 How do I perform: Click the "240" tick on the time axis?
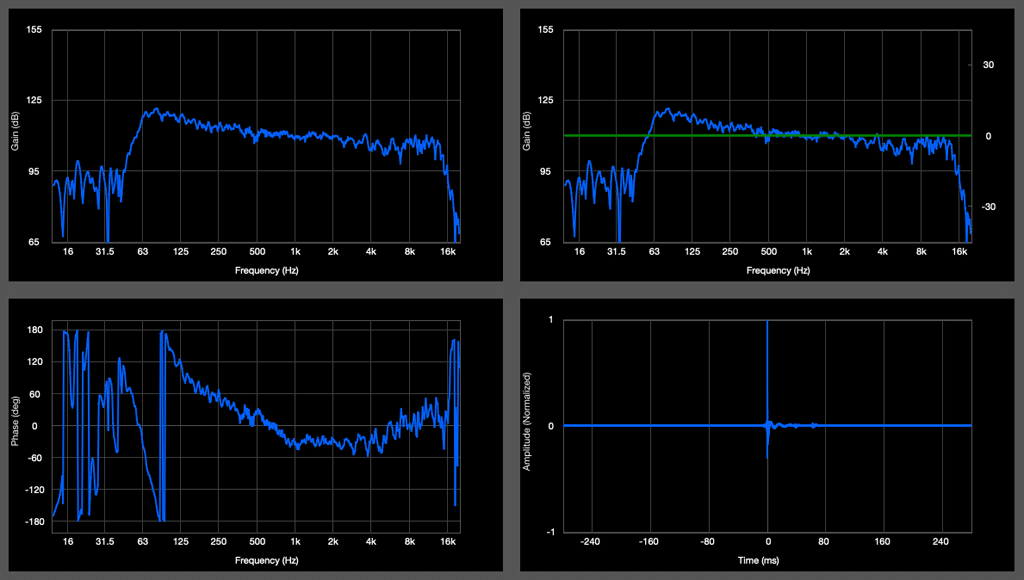938,542
